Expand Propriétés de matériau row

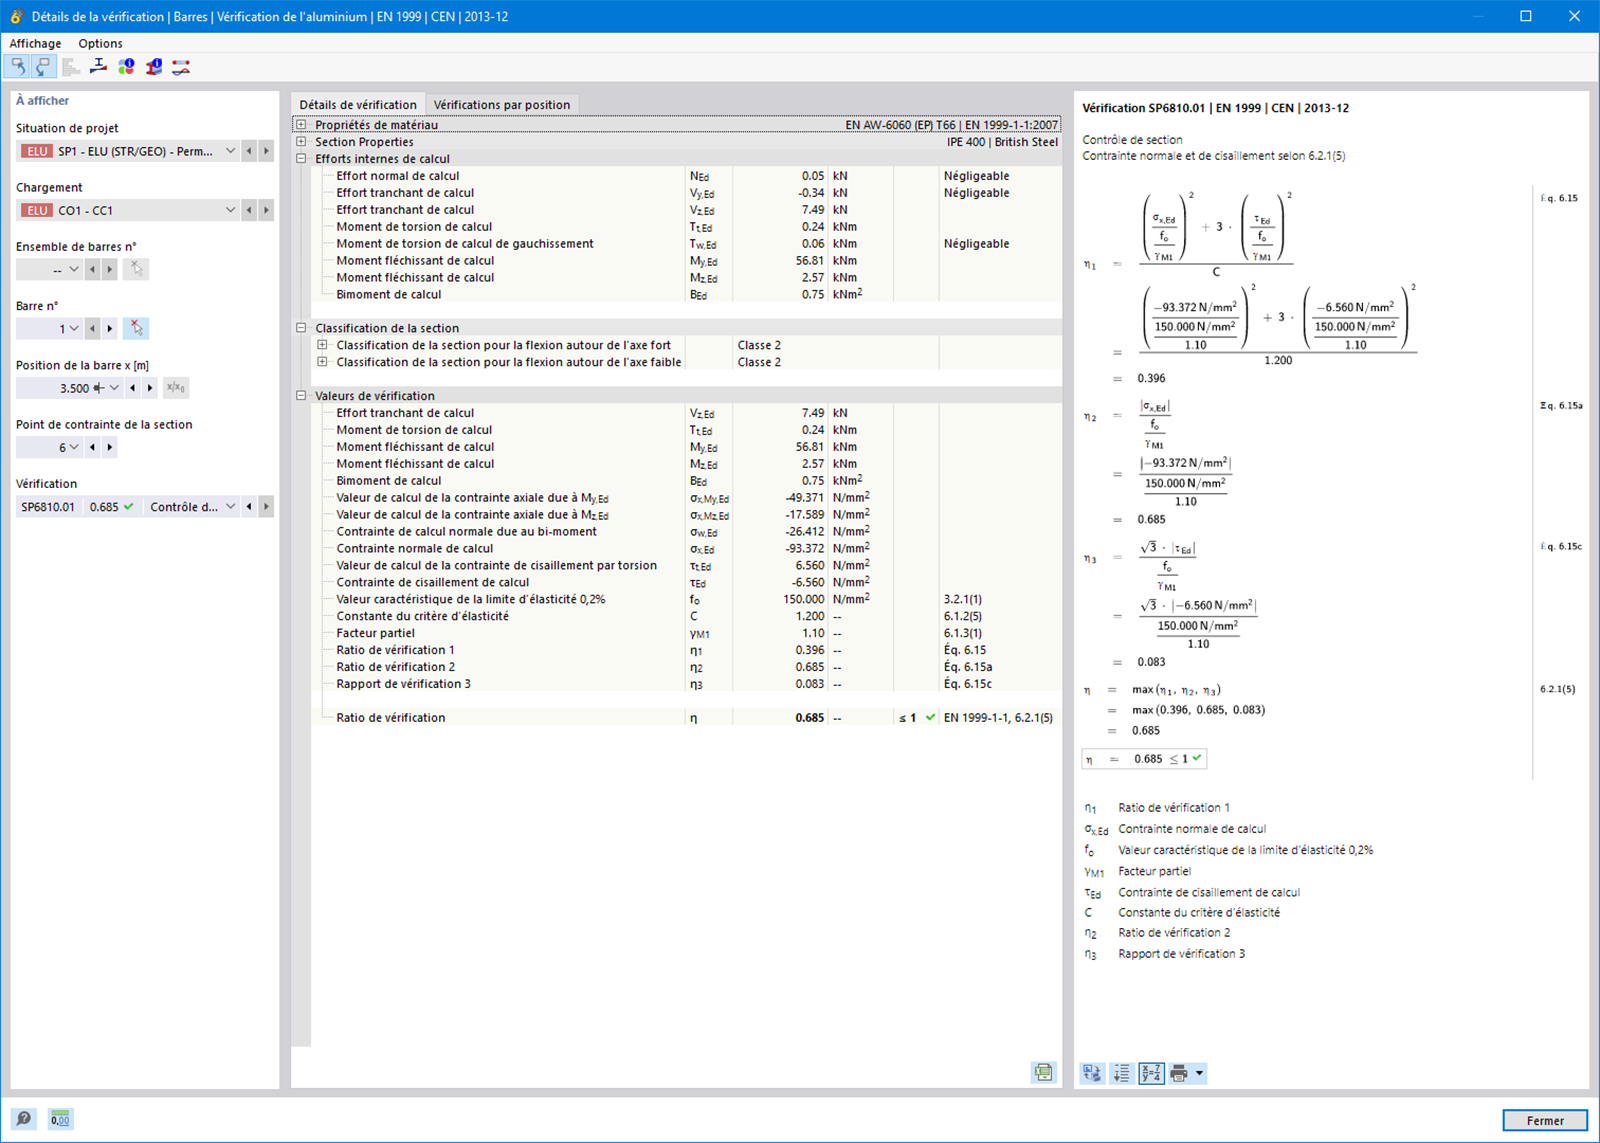coord(301,125)
